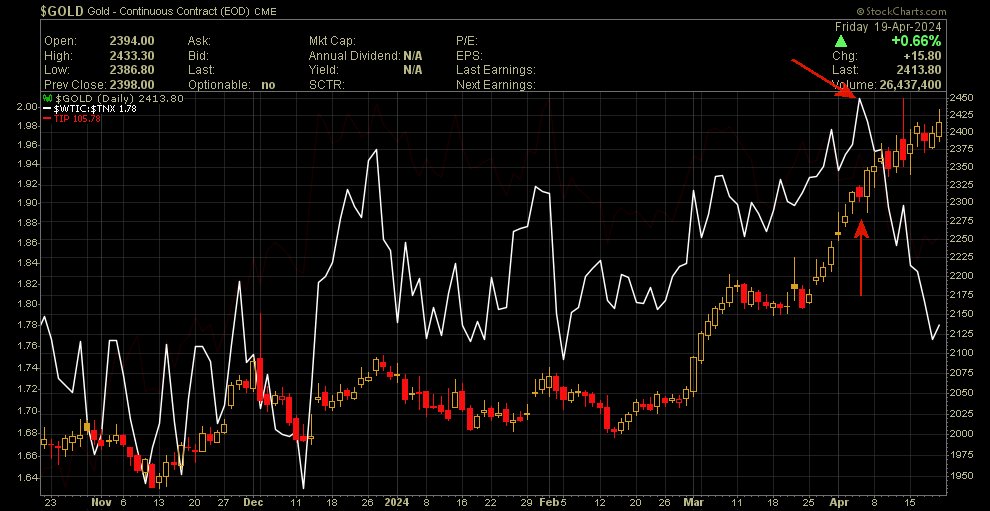Click the '15' date axis label

910,502
